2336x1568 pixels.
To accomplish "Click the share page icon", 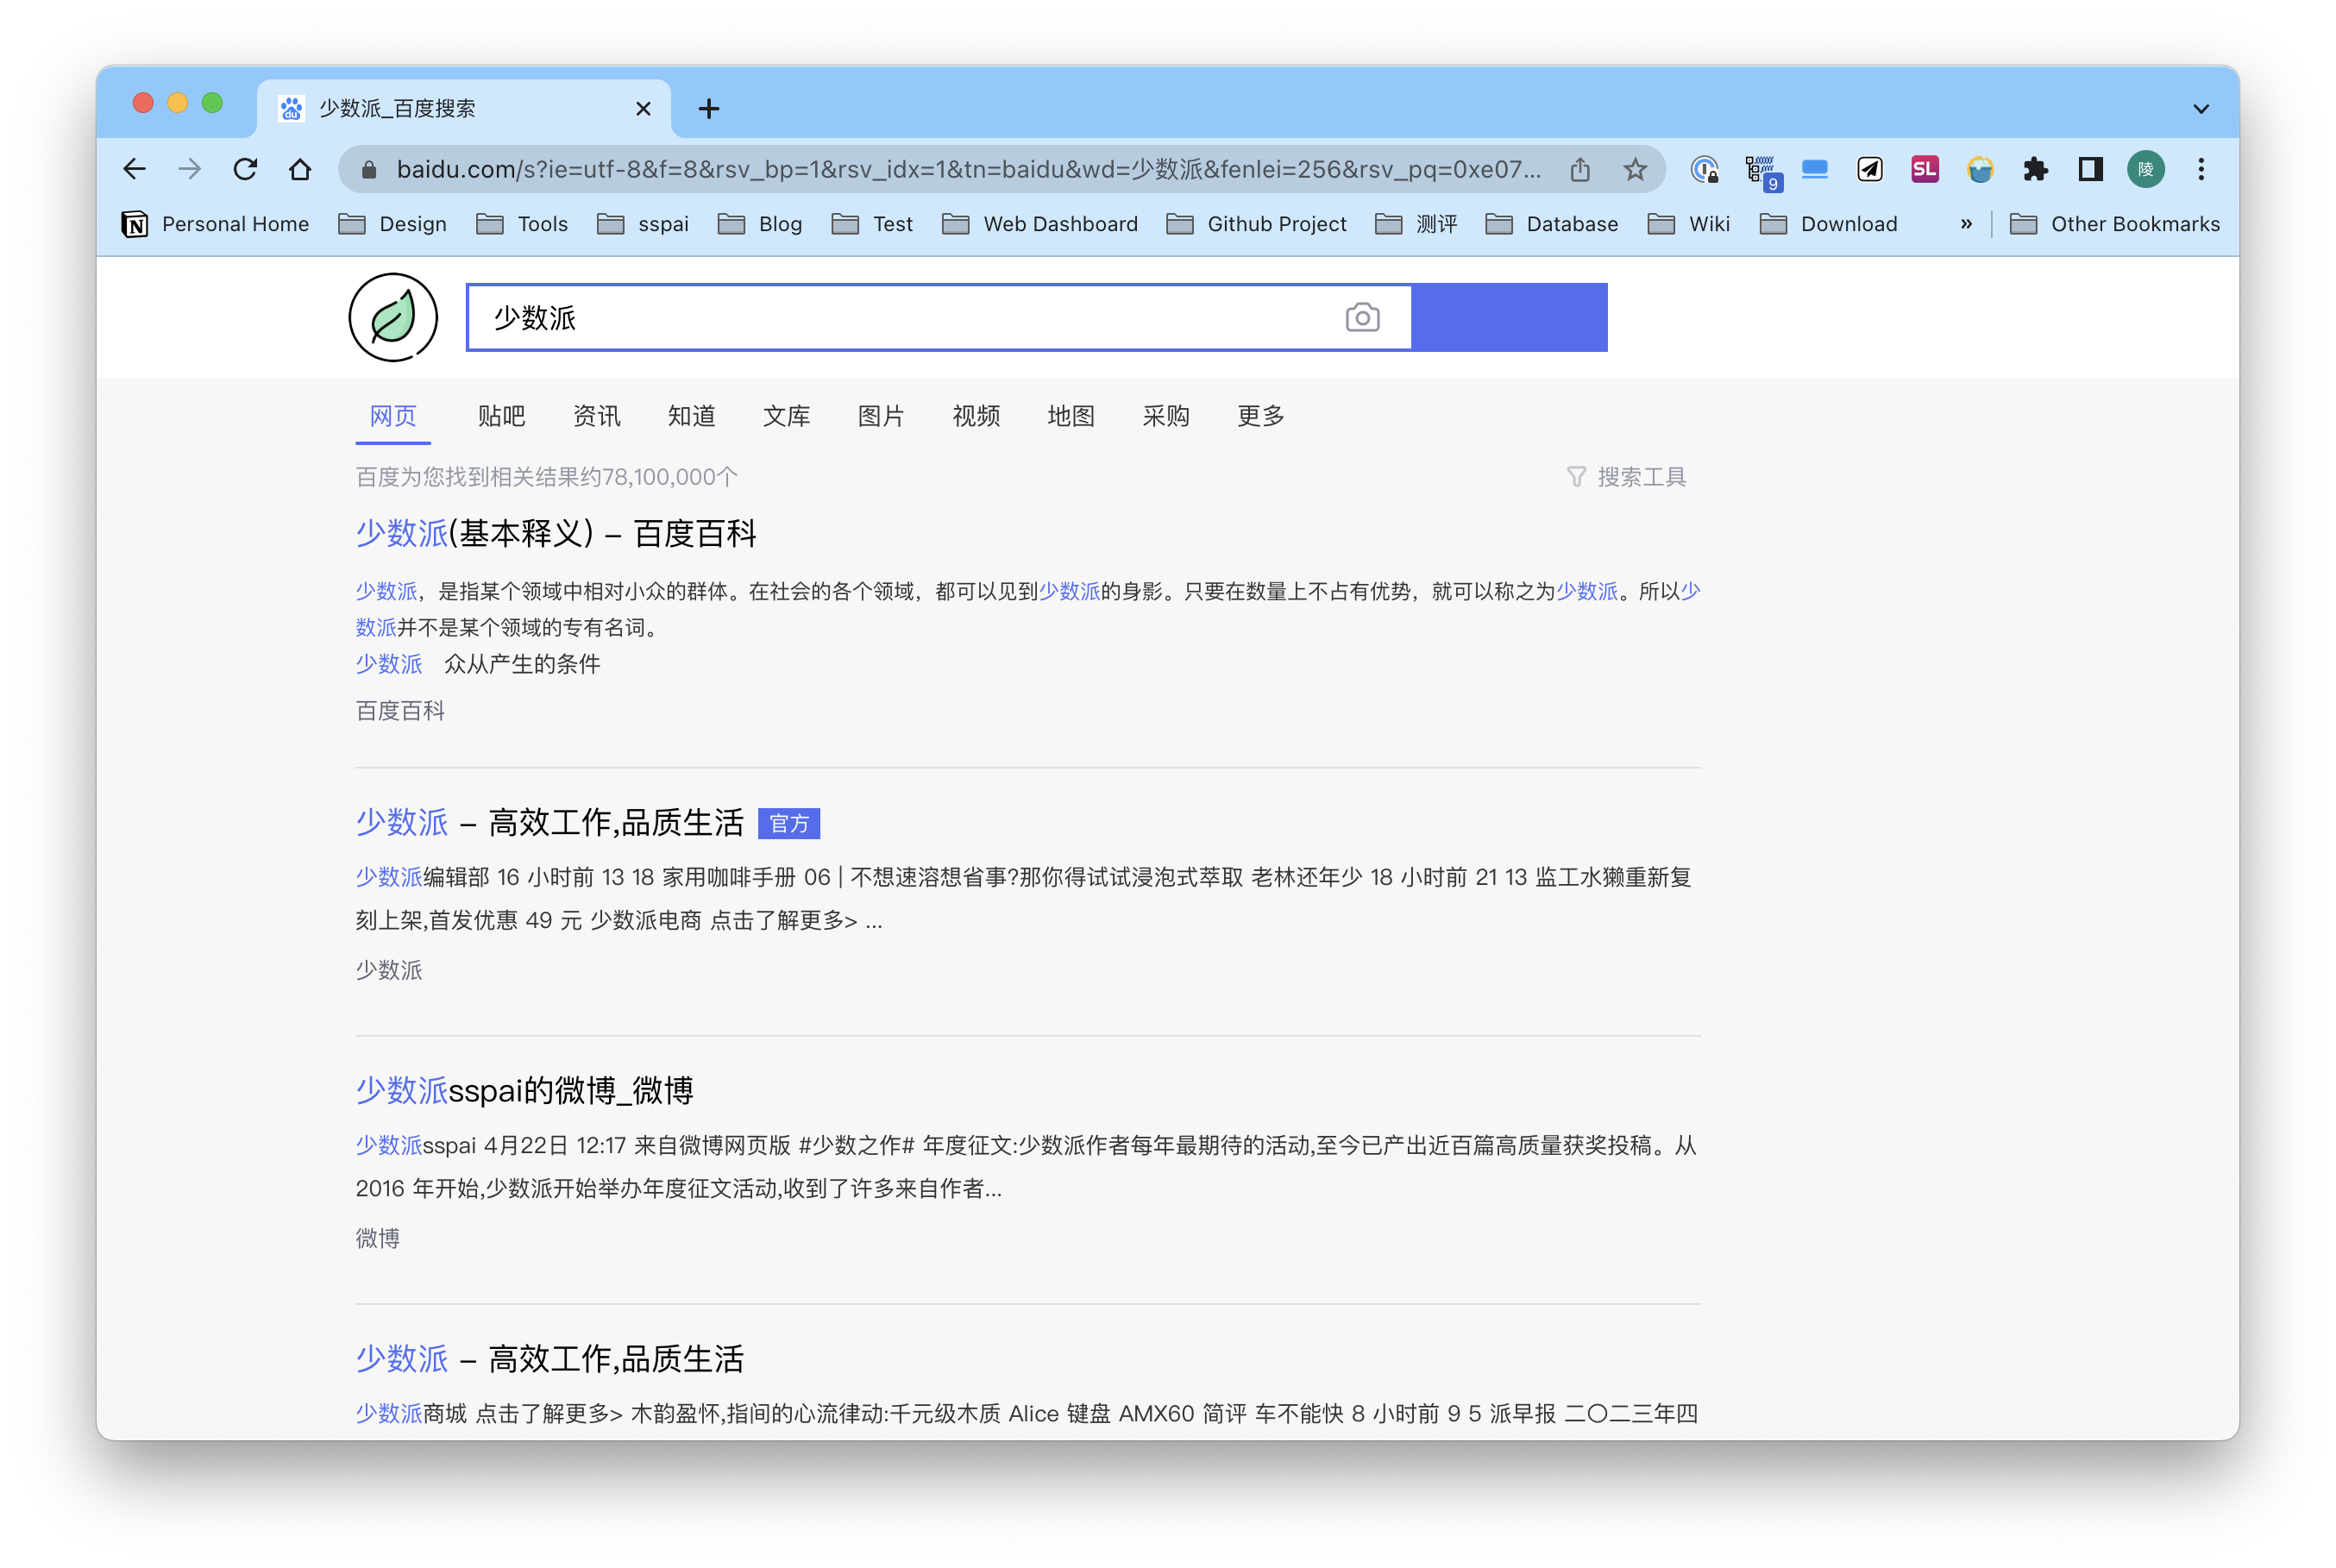I will 1579,169.
